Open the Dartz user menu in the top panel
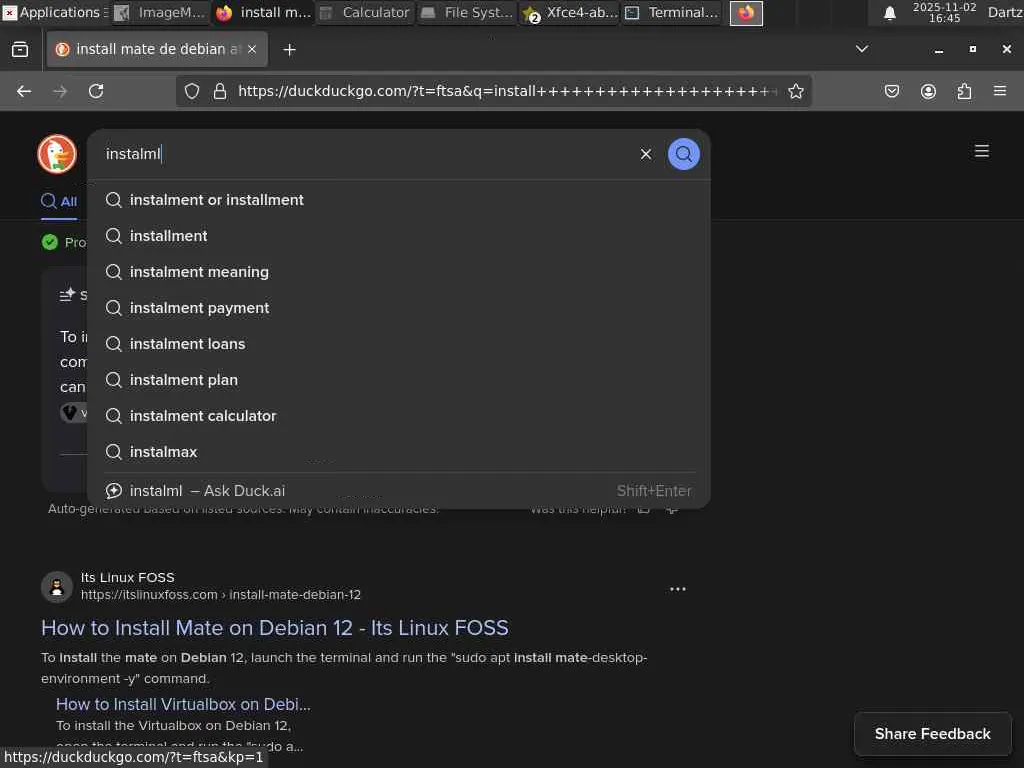This screenshot has width=1024, height=768. click(x=1004, y=12)
